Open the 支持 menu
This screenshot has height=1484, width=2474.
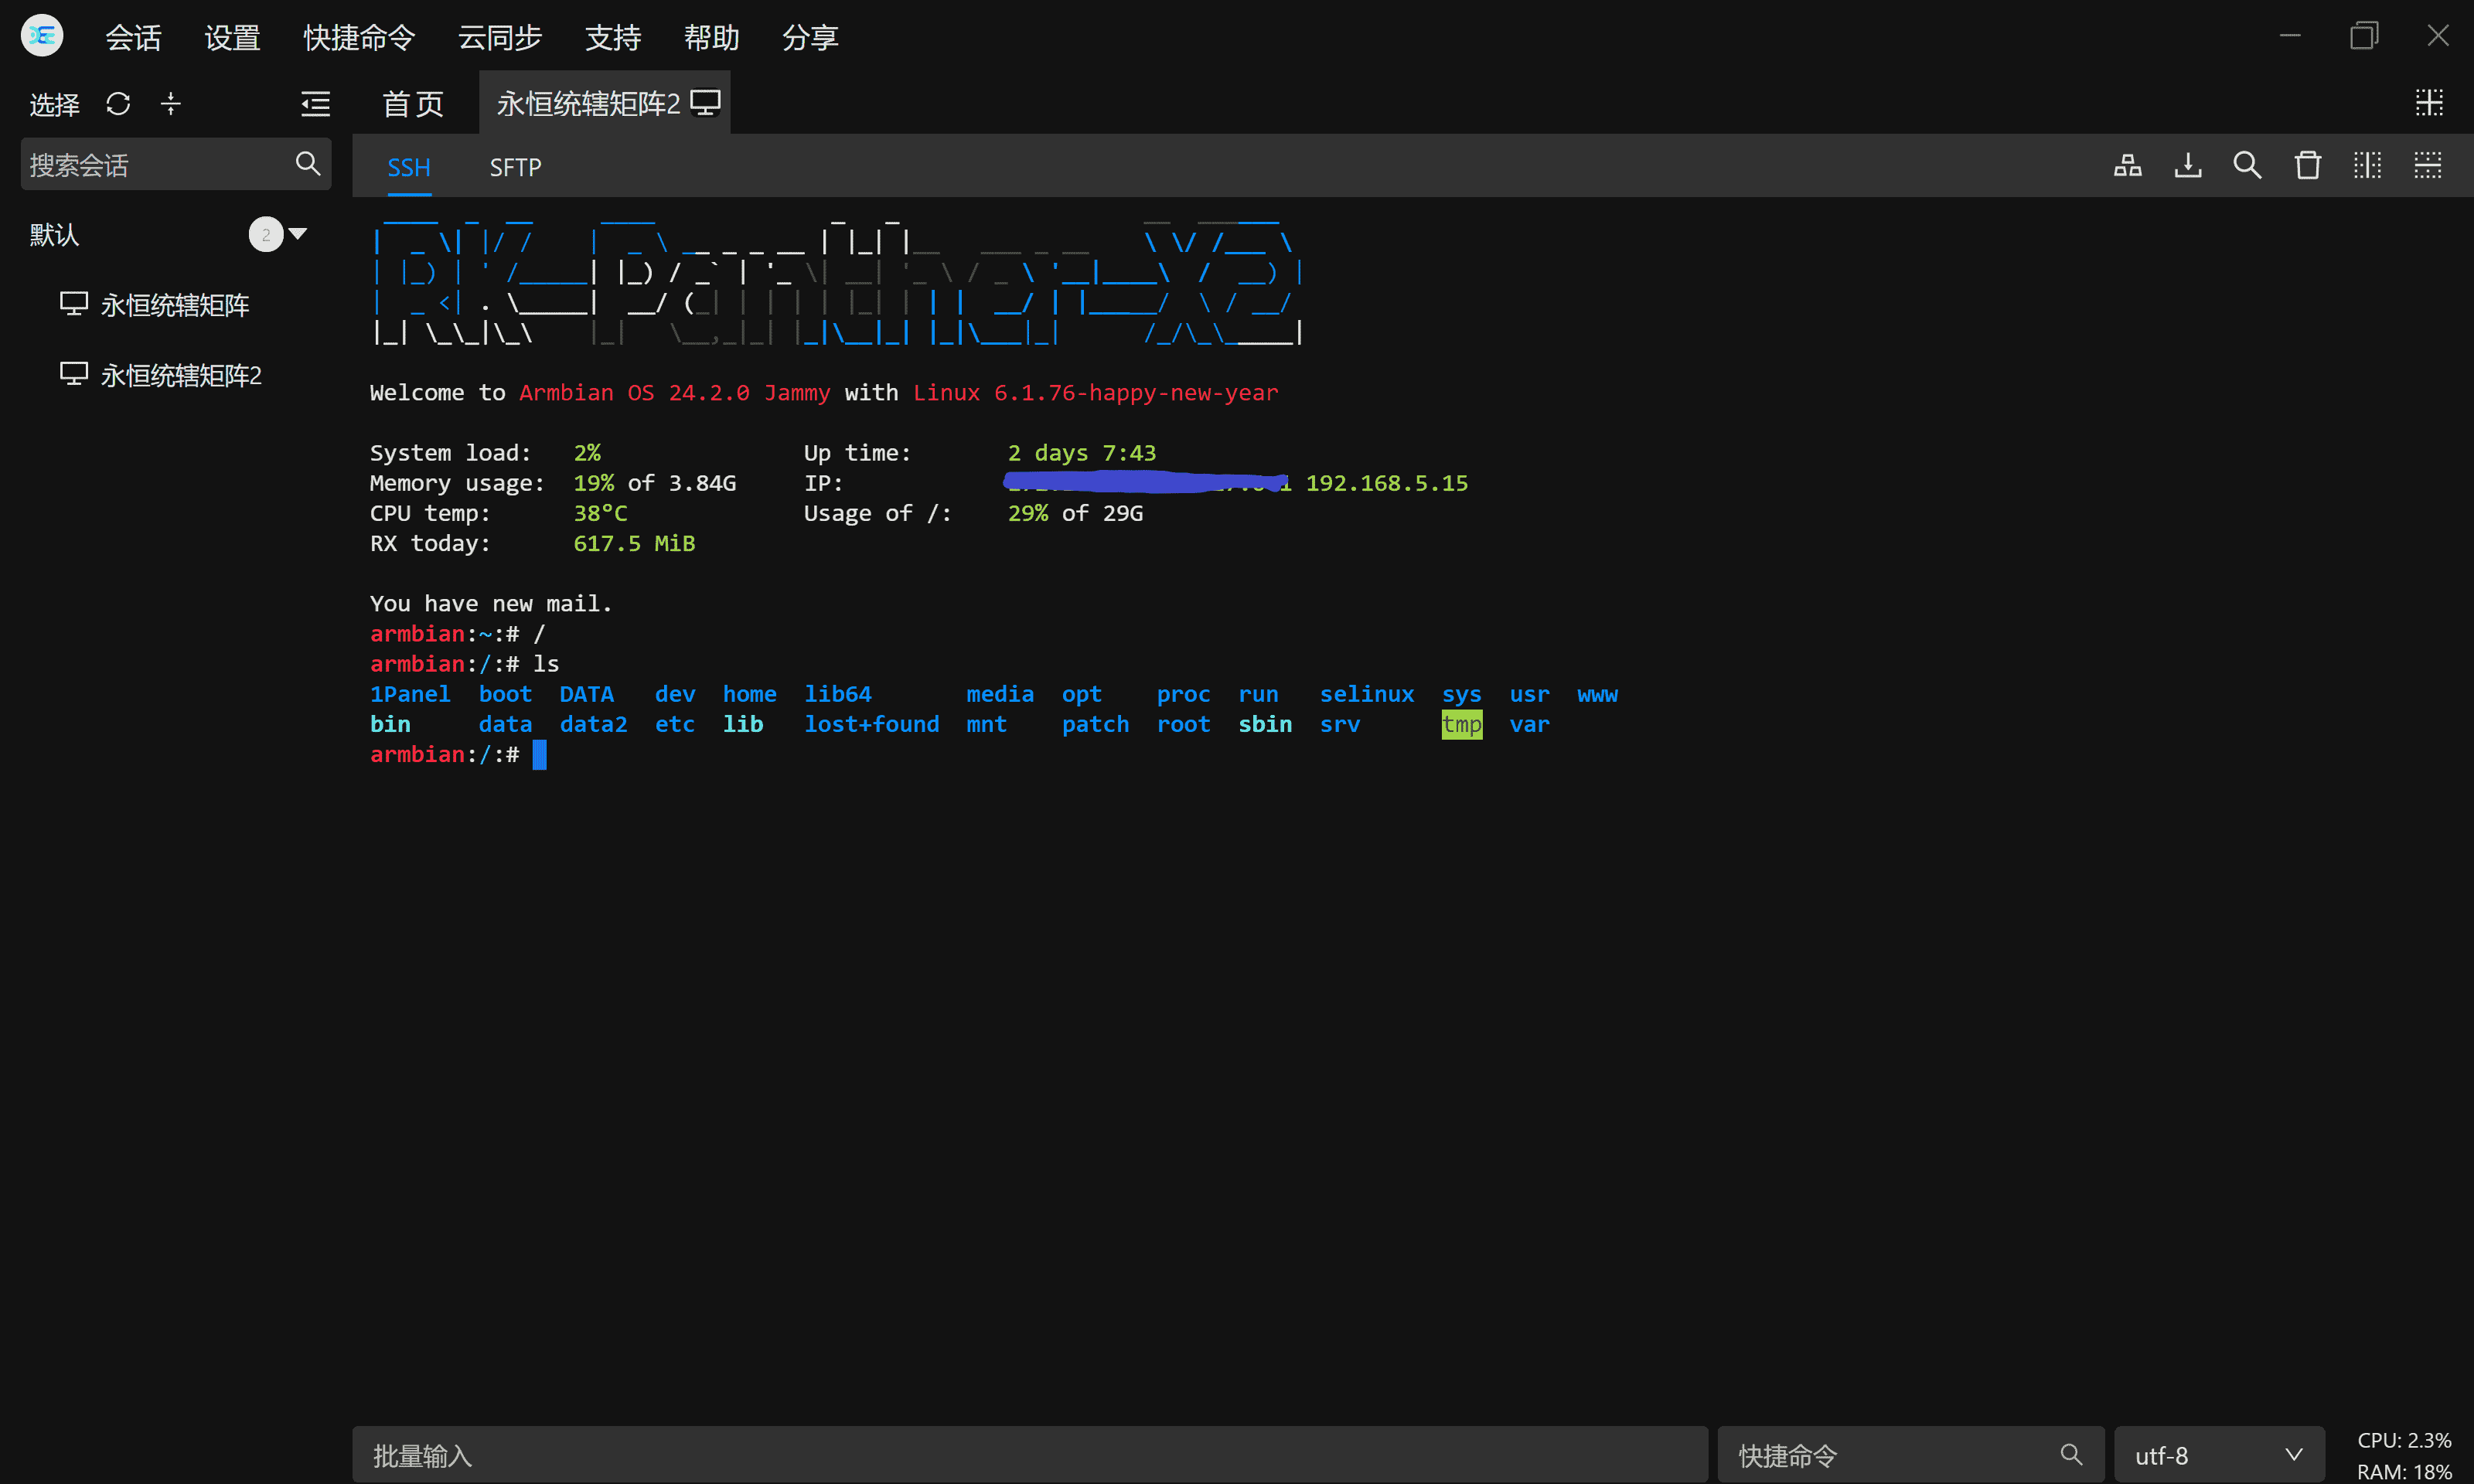click(x=612, y=38)
